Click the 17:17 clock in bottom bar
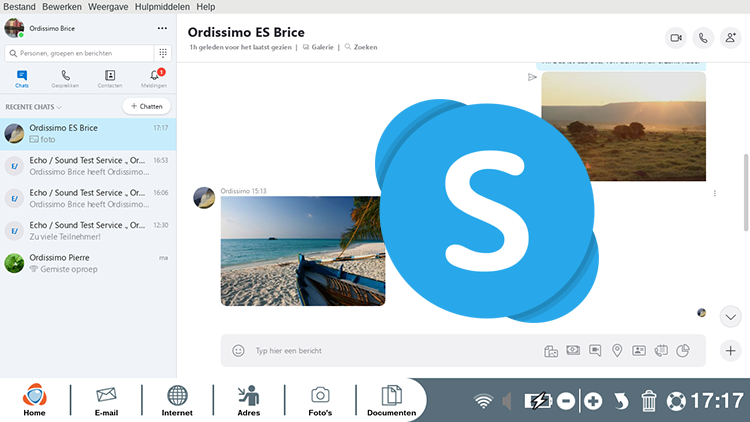750x422 pixels. (x=717, y=401)
